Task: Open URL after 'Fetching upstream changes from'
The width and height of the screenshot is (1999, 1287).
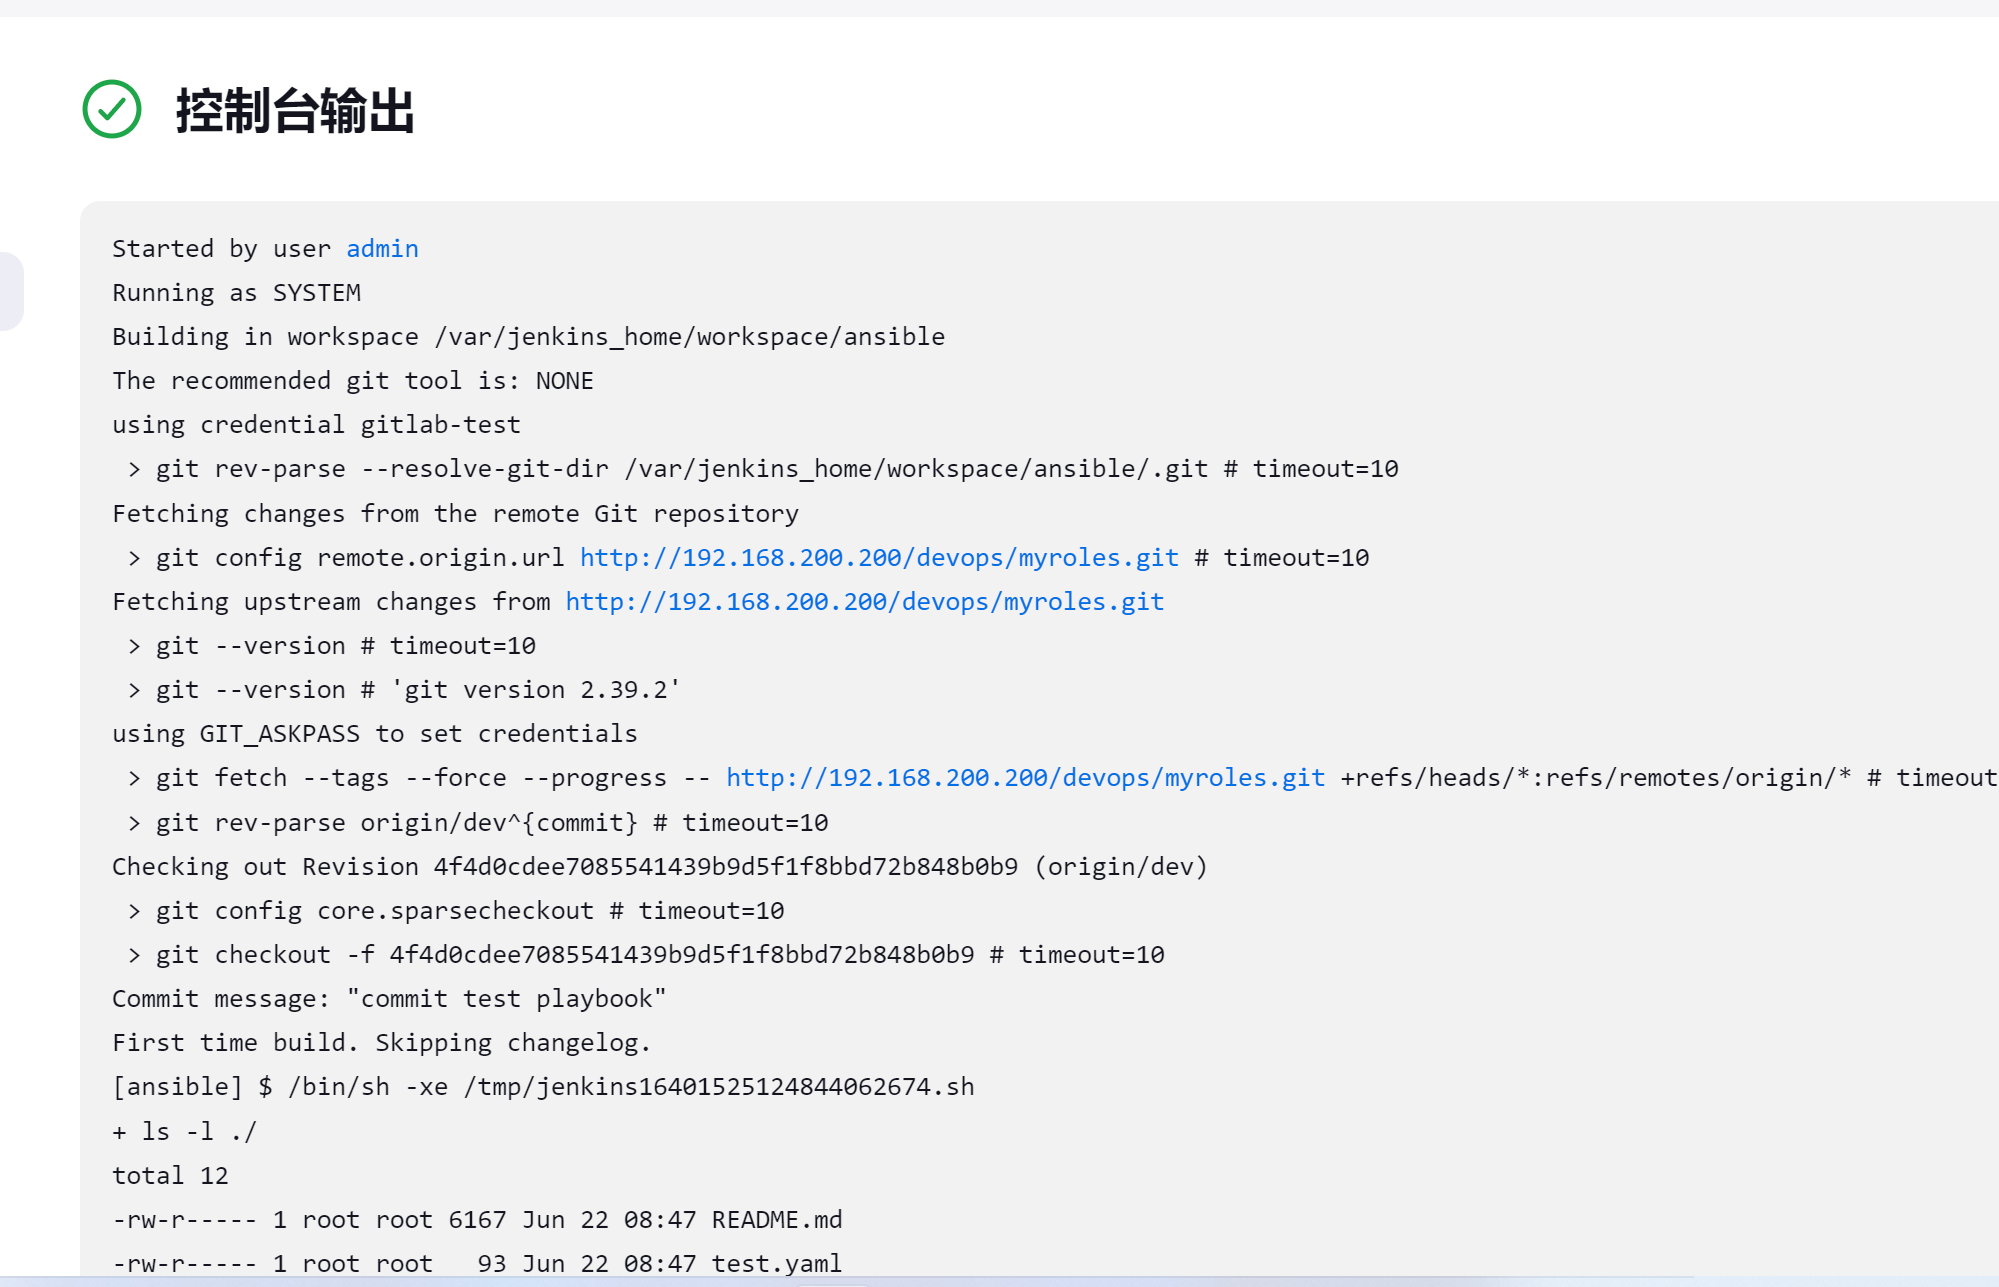Action: click(x=864, y=601)
